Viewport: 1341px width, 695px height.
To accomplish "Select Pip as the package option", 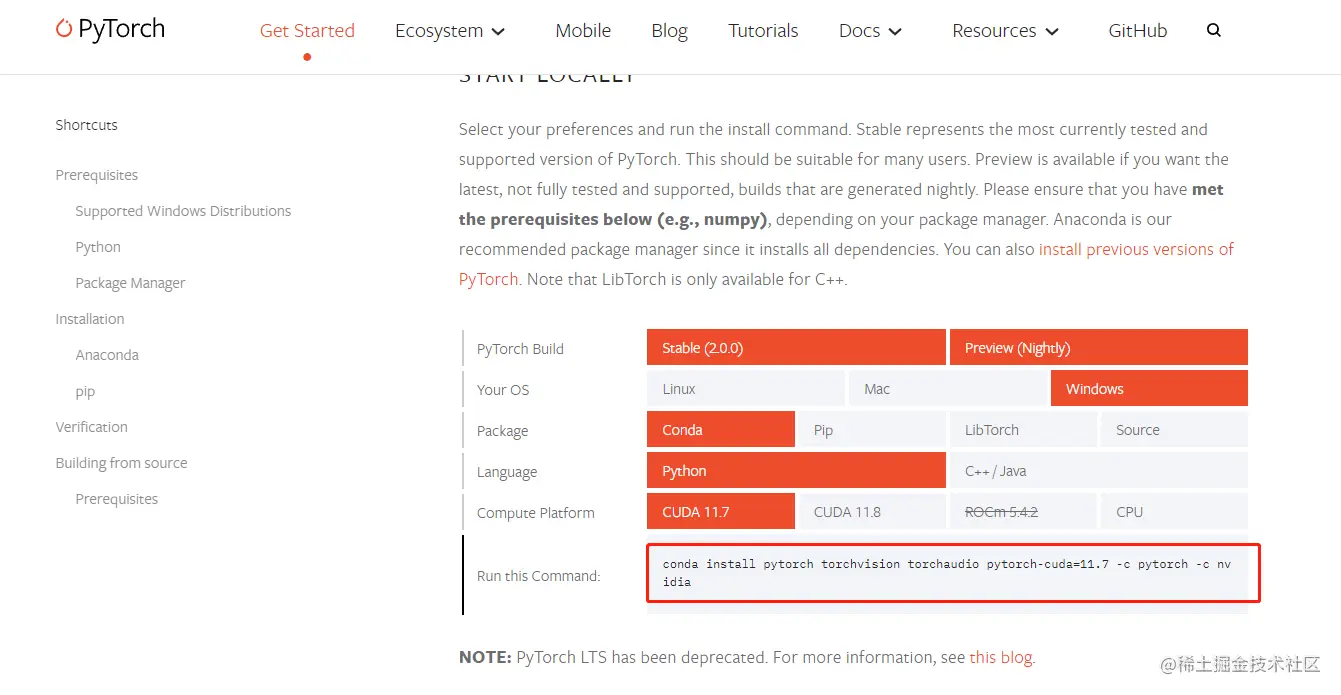I will point(872,430).
